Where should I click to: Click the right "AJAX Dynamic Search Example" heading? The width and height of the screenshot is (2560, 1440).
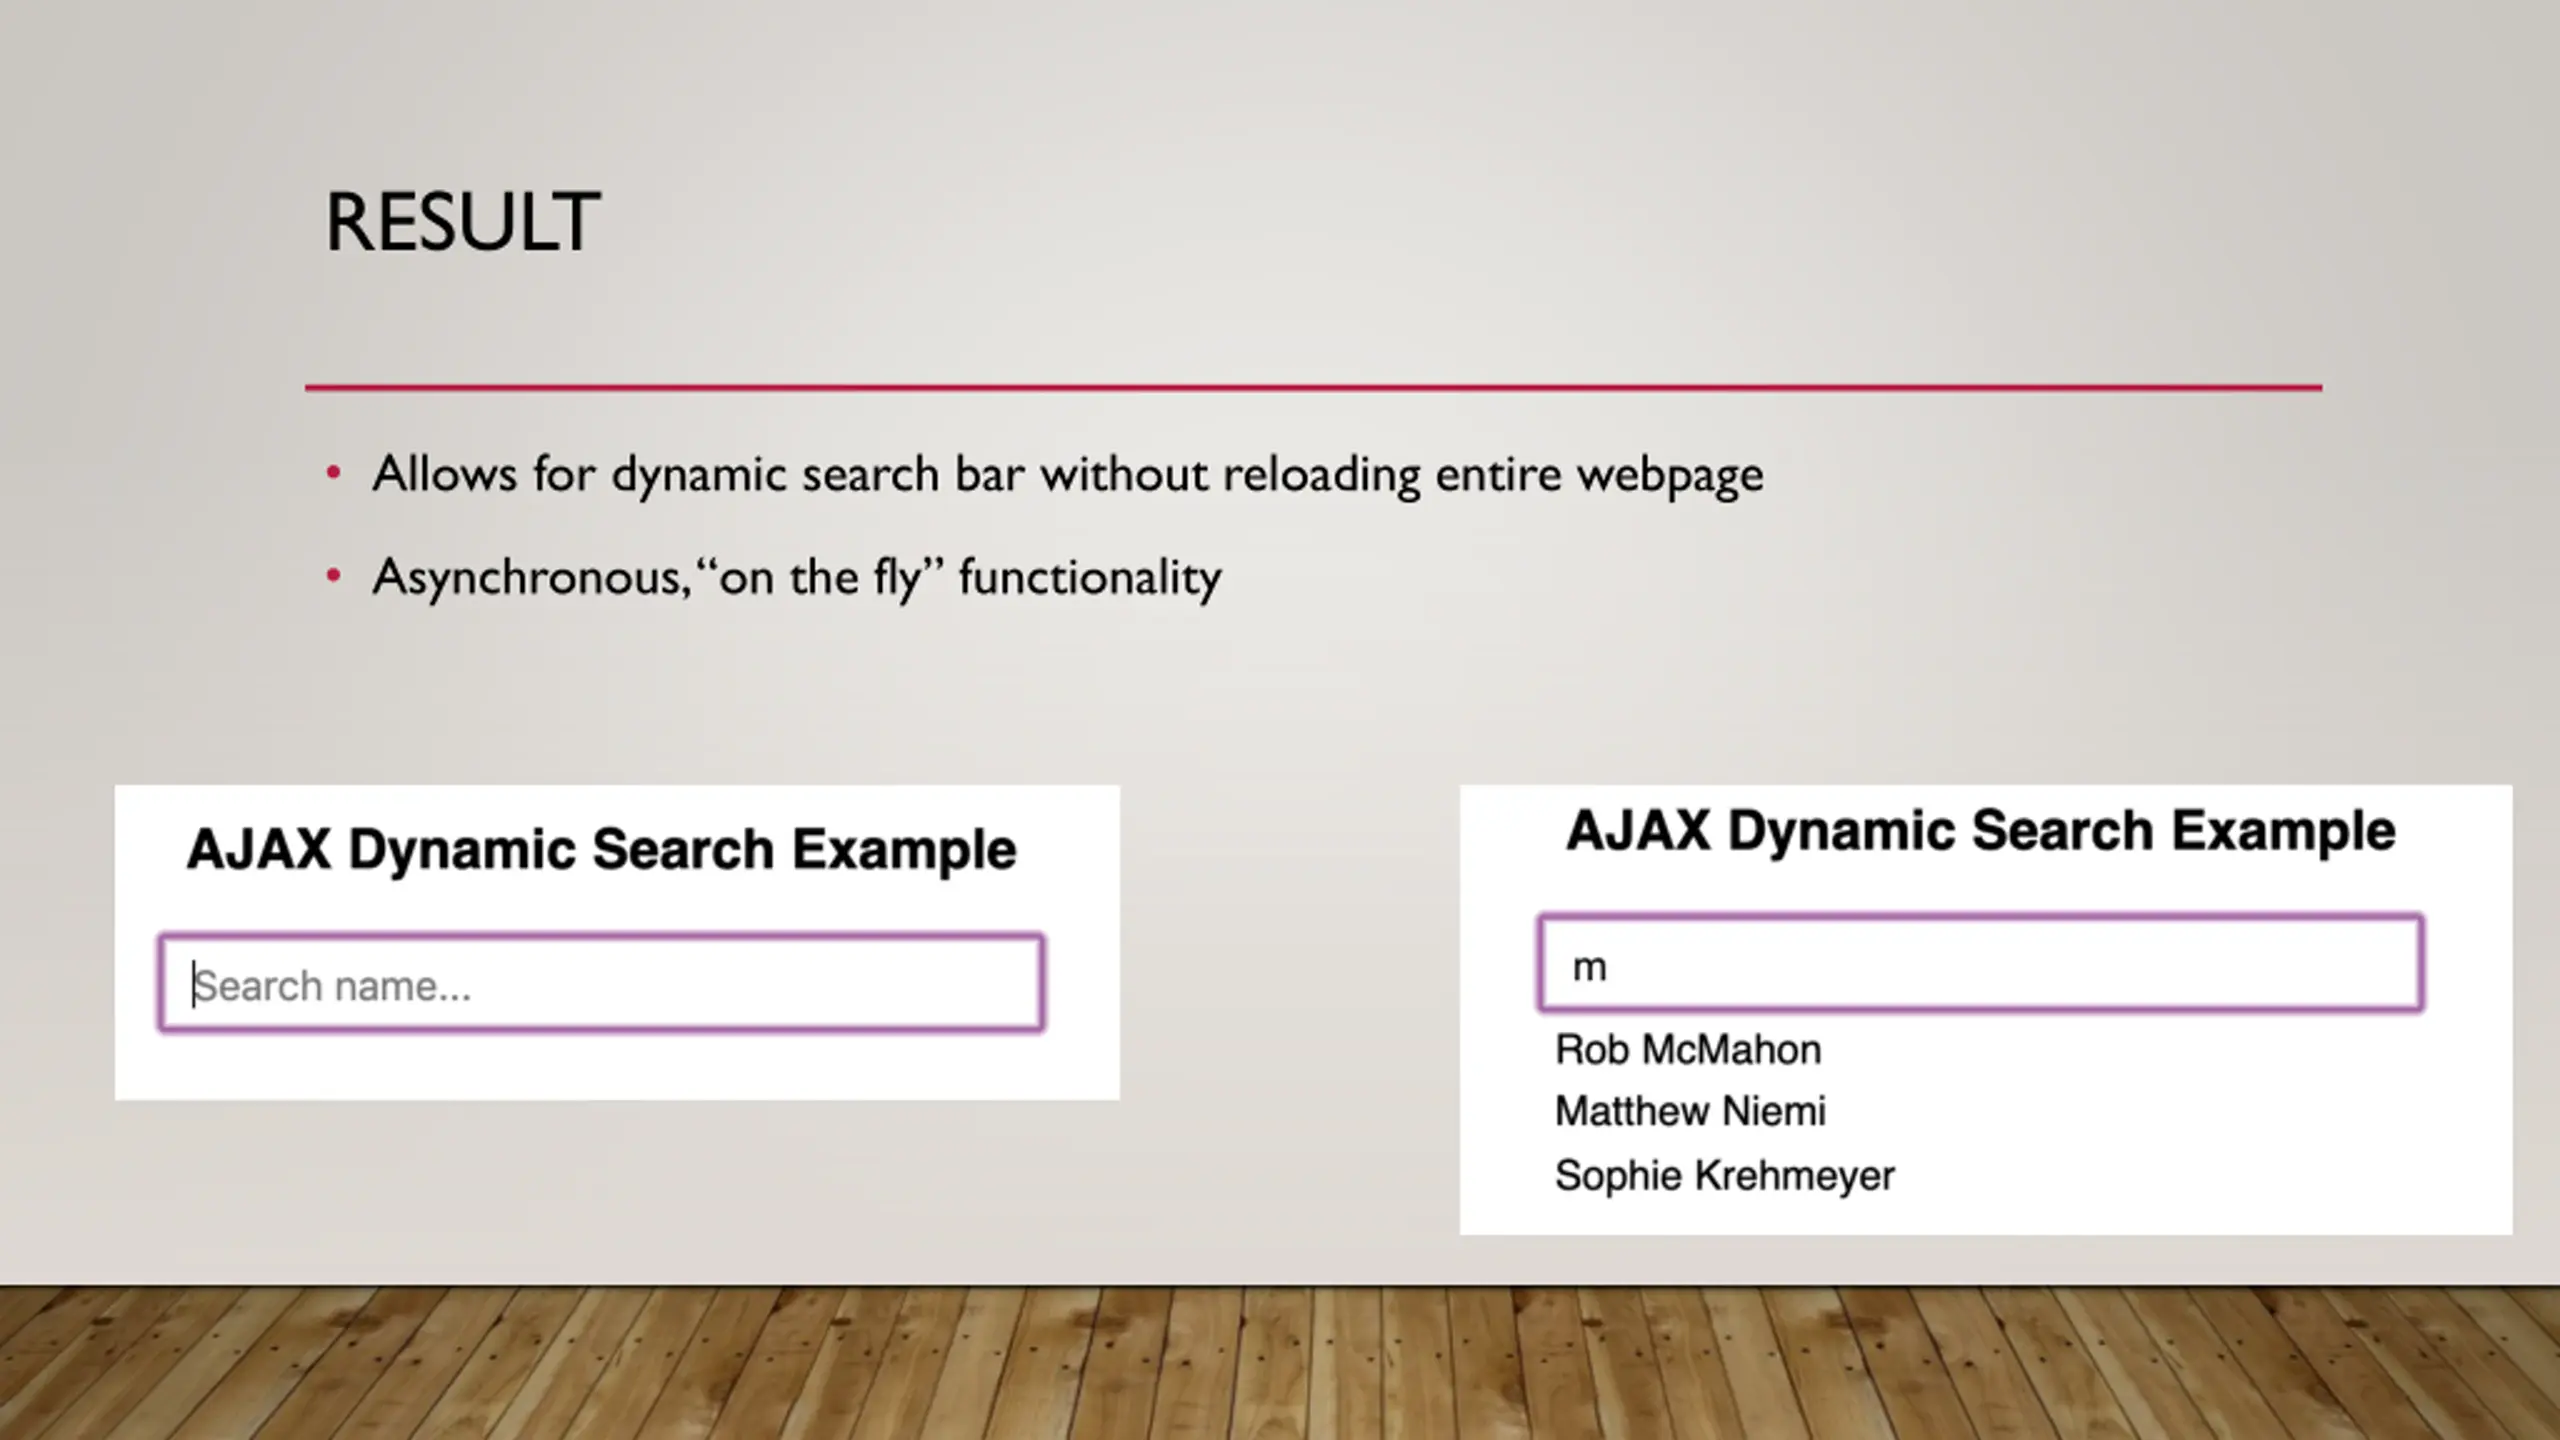point(1980,831)
